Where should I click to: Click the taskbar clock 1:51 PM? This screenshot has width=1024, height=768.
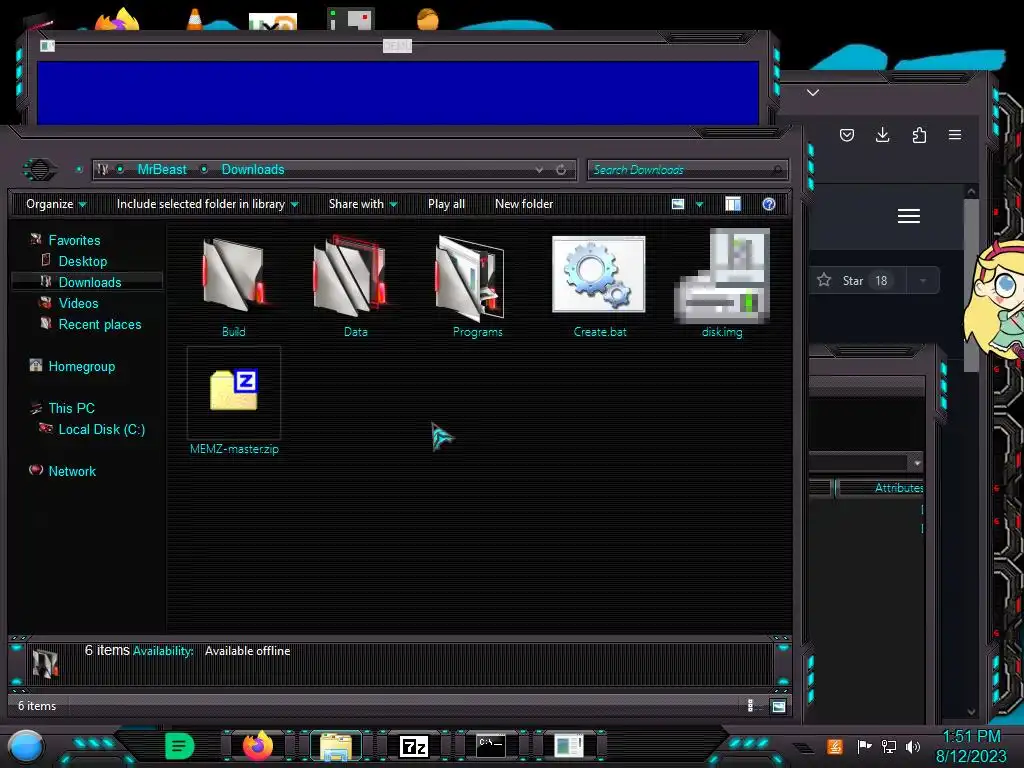tap(971, 737)
